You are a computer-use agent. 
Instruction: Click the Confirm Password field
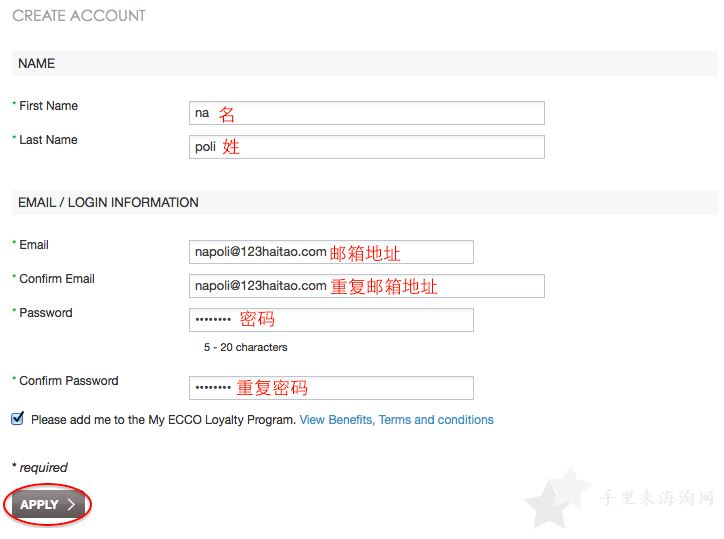point(331,388)
